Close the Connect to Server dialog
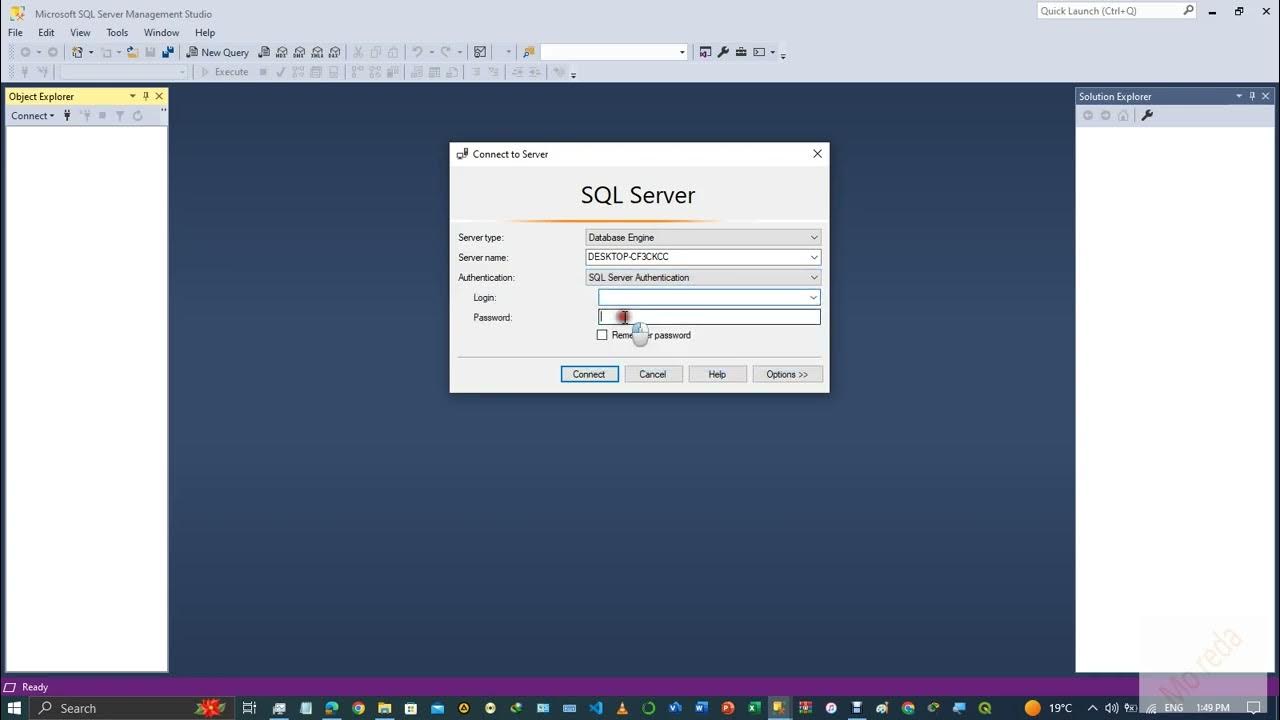The width and height of the screenshot is (1280, 720). click(817, 154)
